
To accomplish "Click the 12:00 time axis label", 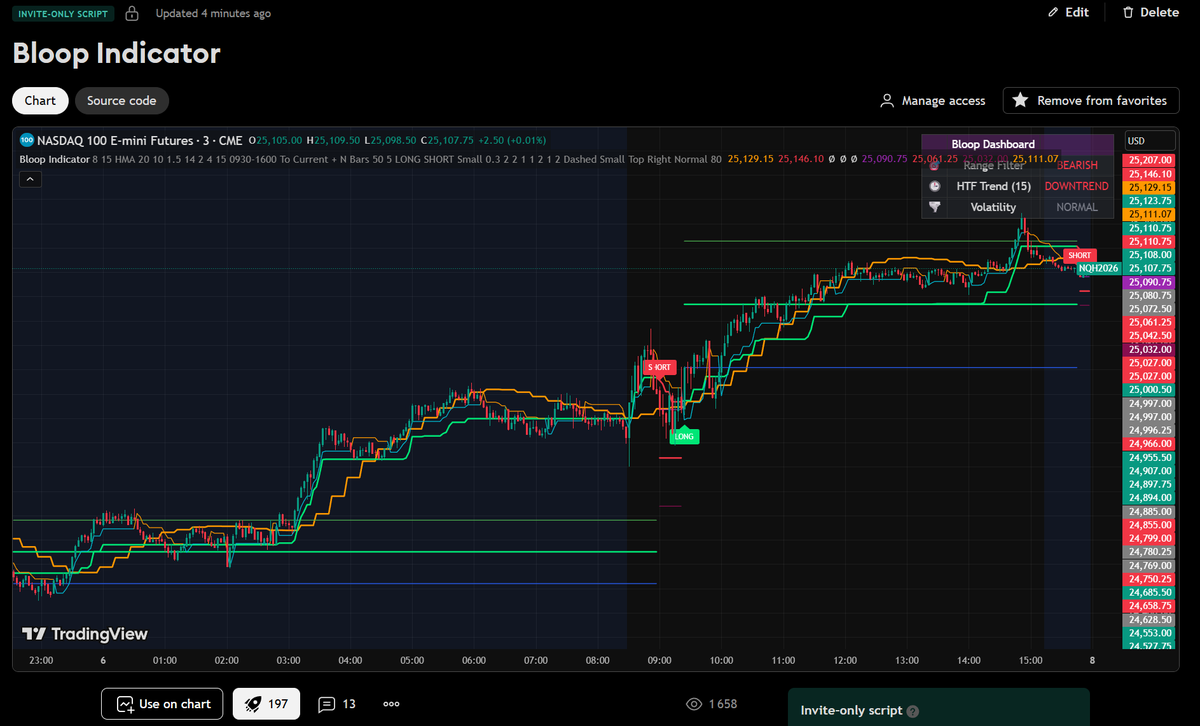I will click(845, 660).
